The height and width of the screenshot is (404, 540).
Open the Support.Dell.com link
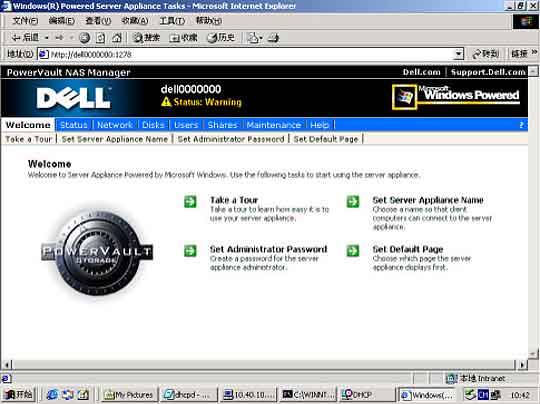click(x=488, y=72)
